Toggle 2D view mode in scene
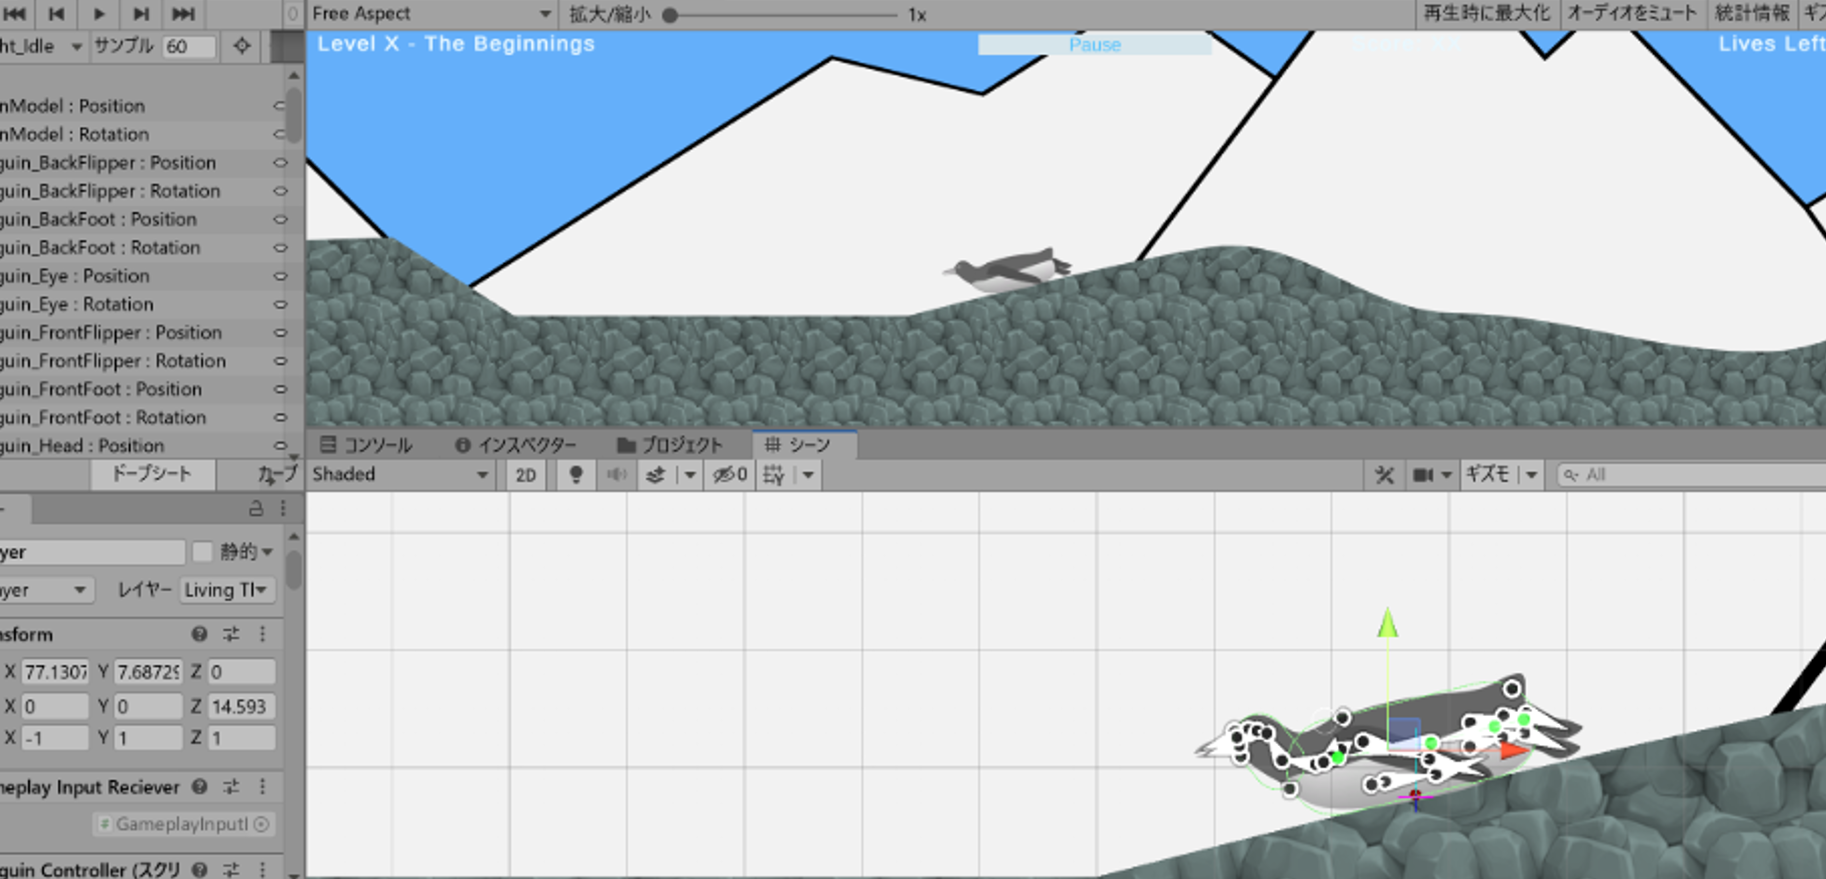Viewport: 1826px width, 879px height. tap(526, 475)
